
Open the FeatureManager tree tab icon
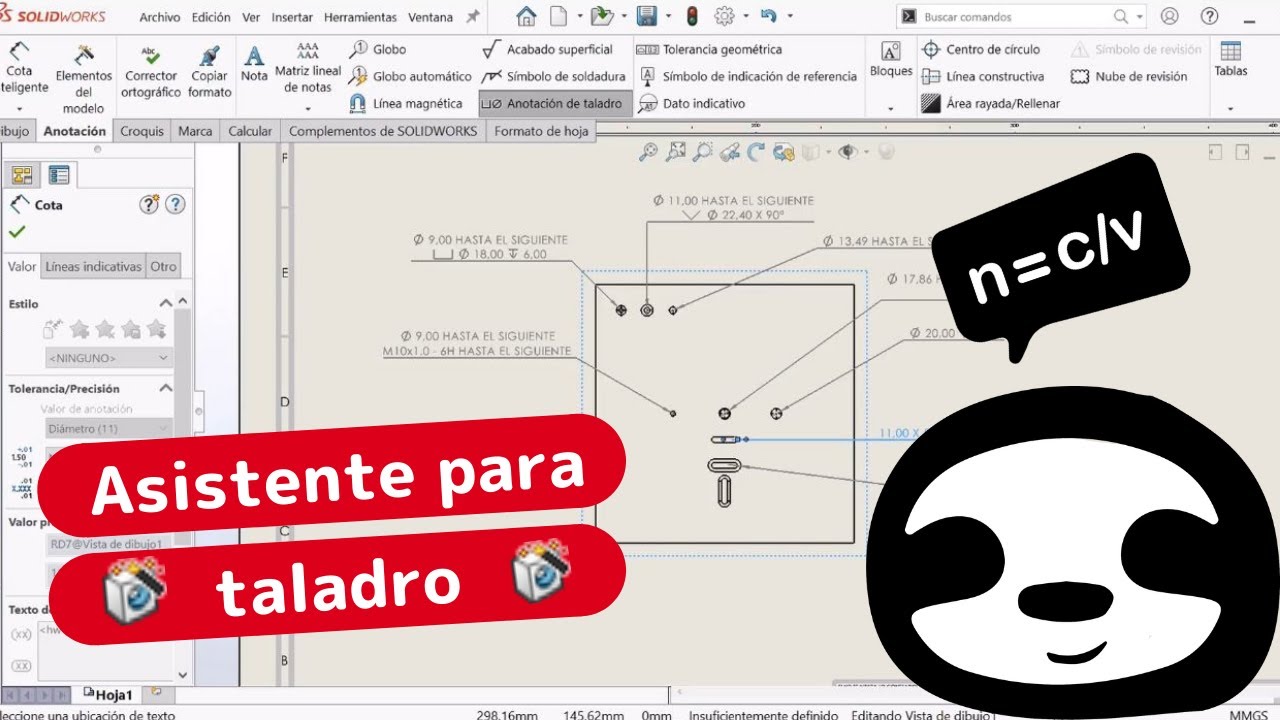click(x=22, y=175)
